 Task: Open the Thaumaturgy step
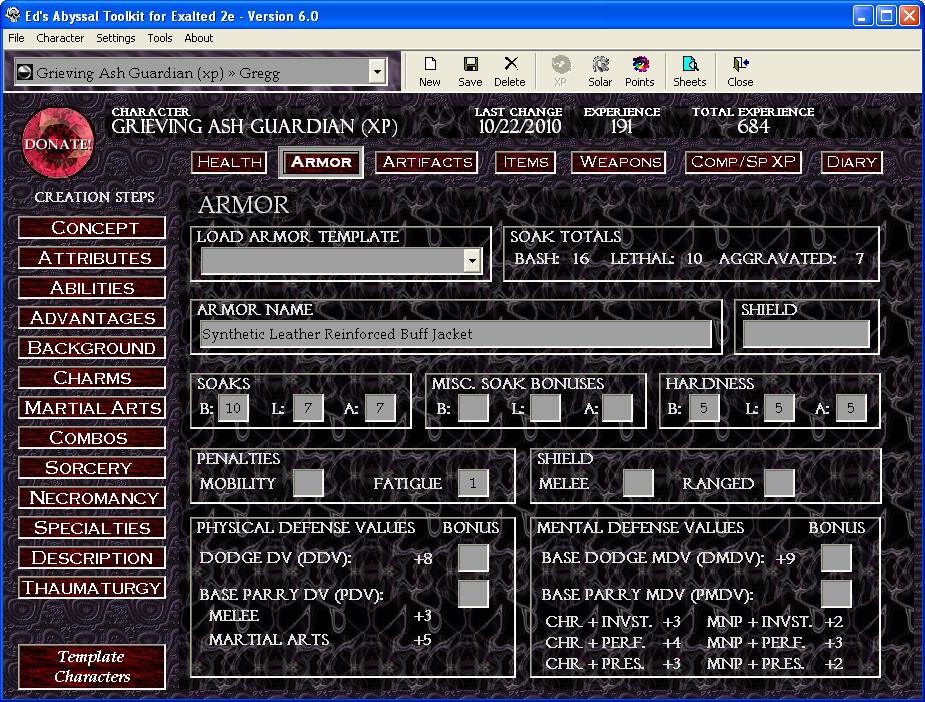(92, 588)
